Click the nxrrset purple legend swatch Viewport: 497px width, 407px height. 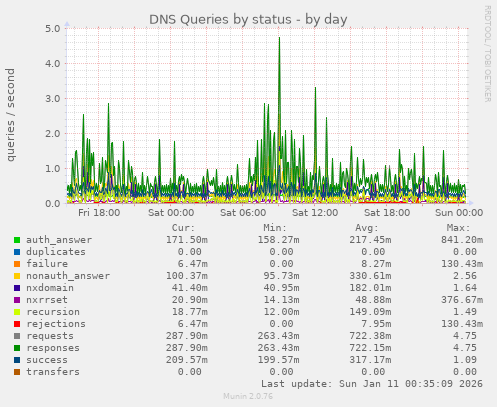point(17,300)
